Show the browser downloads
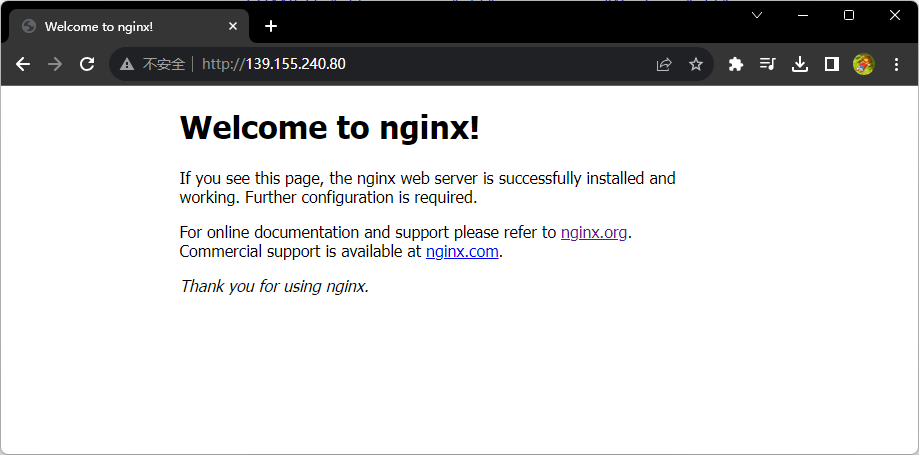Viewport: 919px width, 455px height. point(799,64)
